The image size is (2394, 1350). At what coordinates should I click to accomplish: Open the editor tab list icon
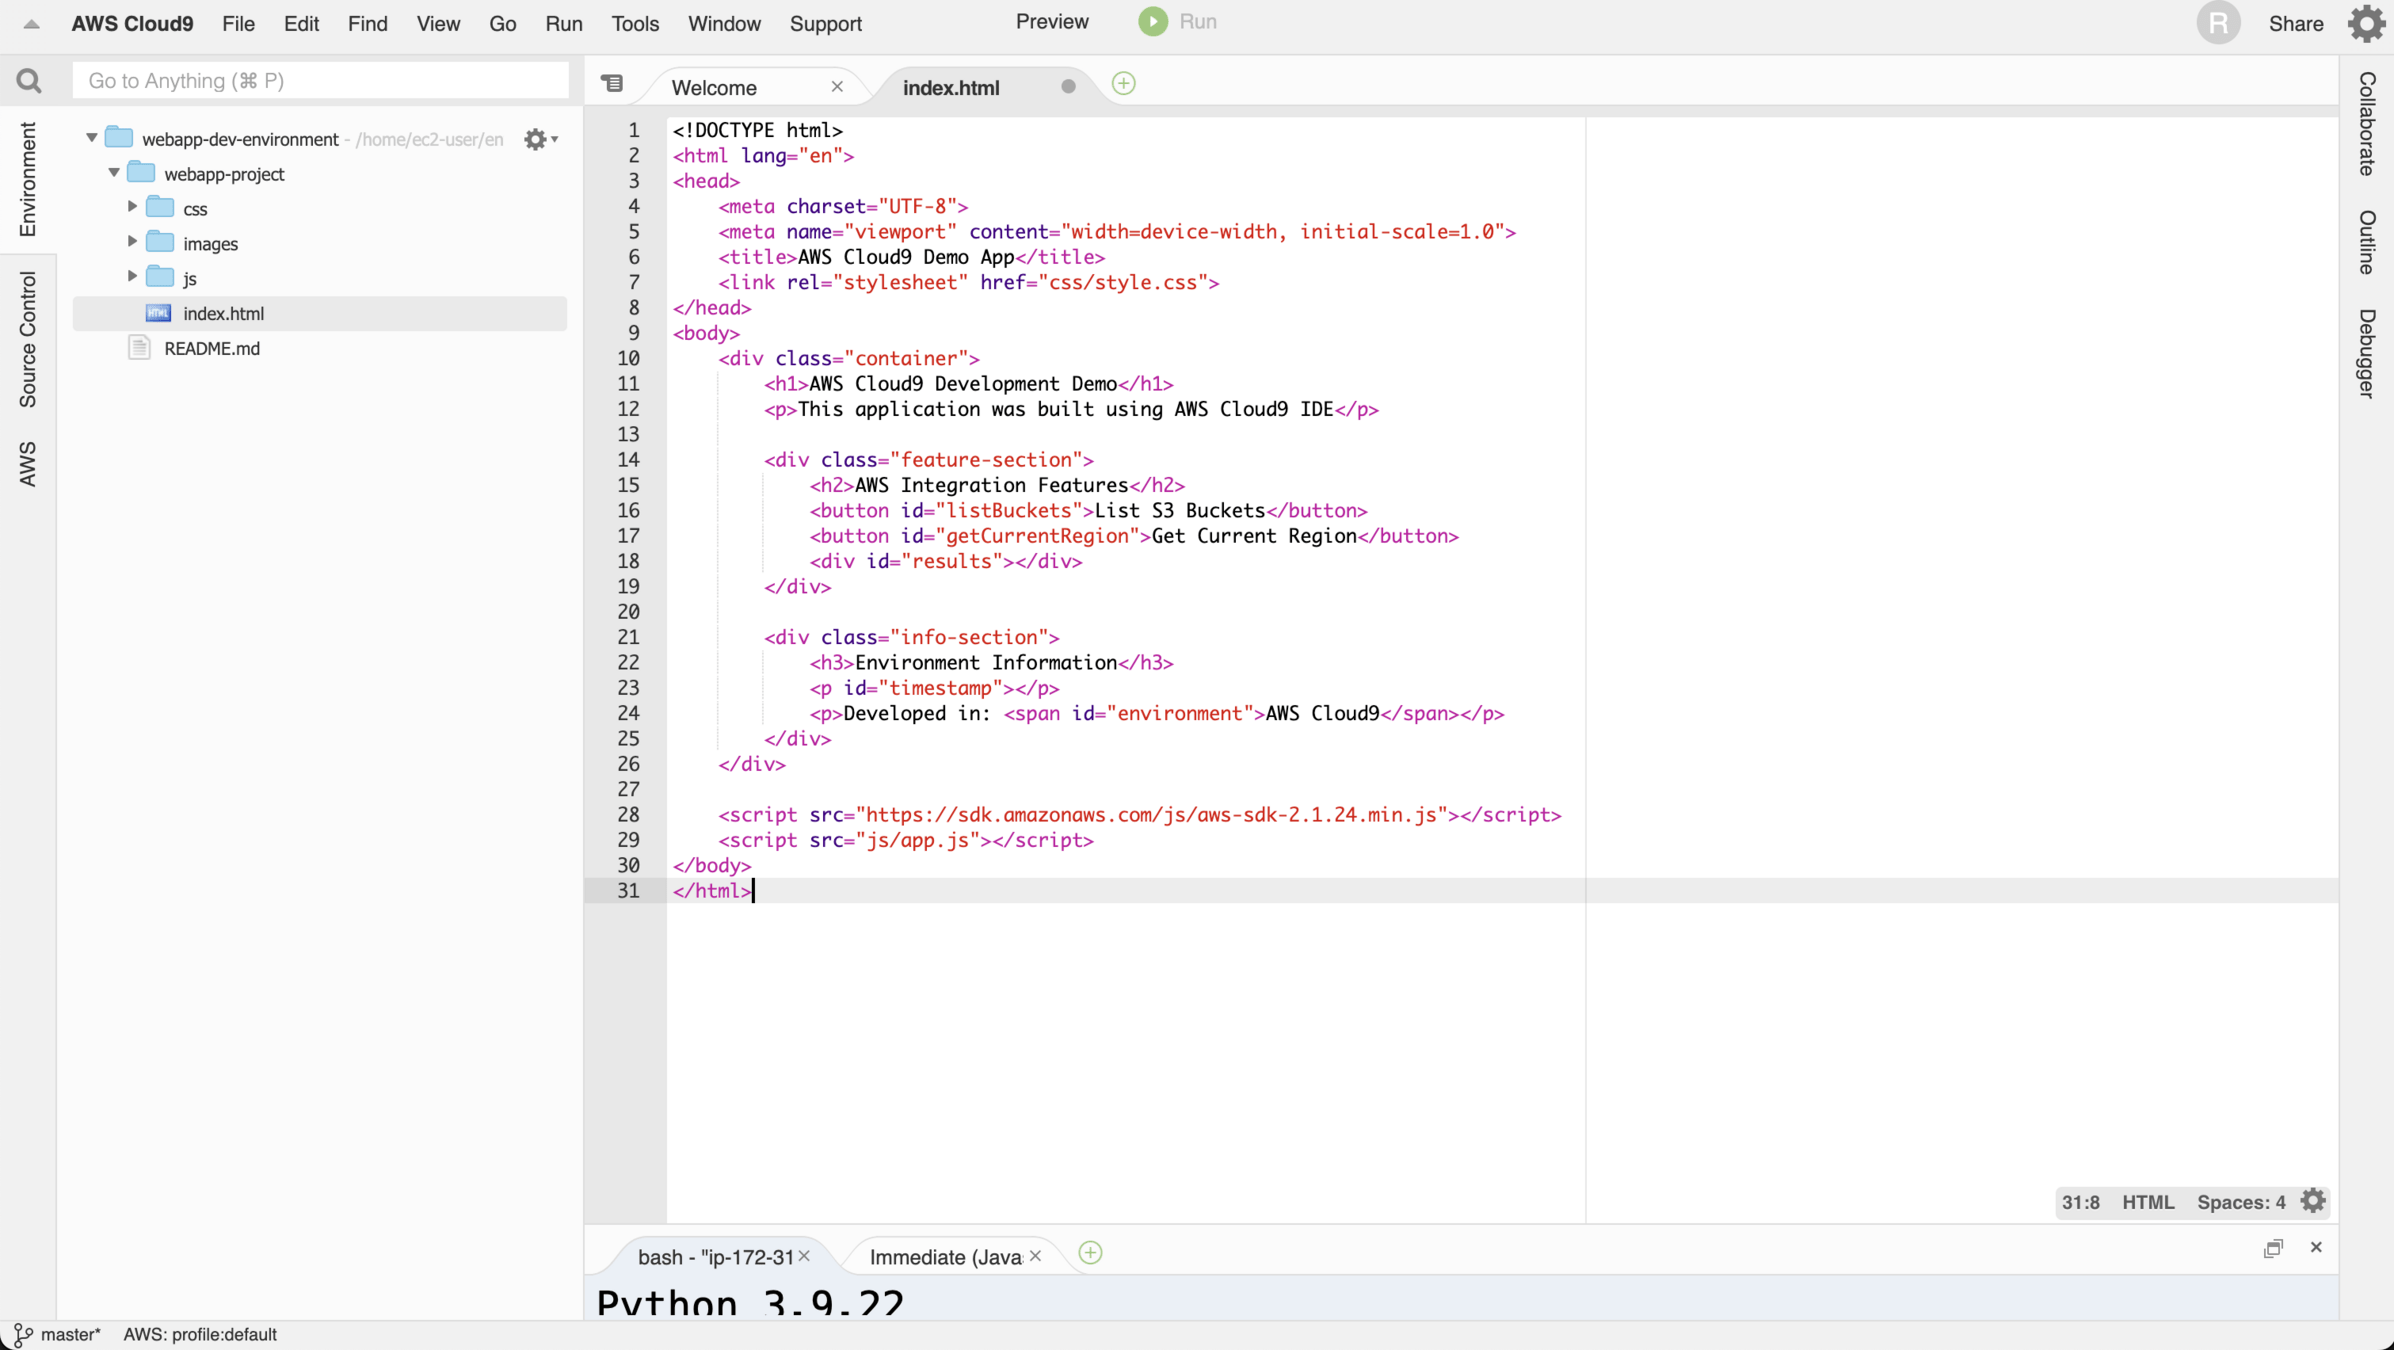click(612, 84)
